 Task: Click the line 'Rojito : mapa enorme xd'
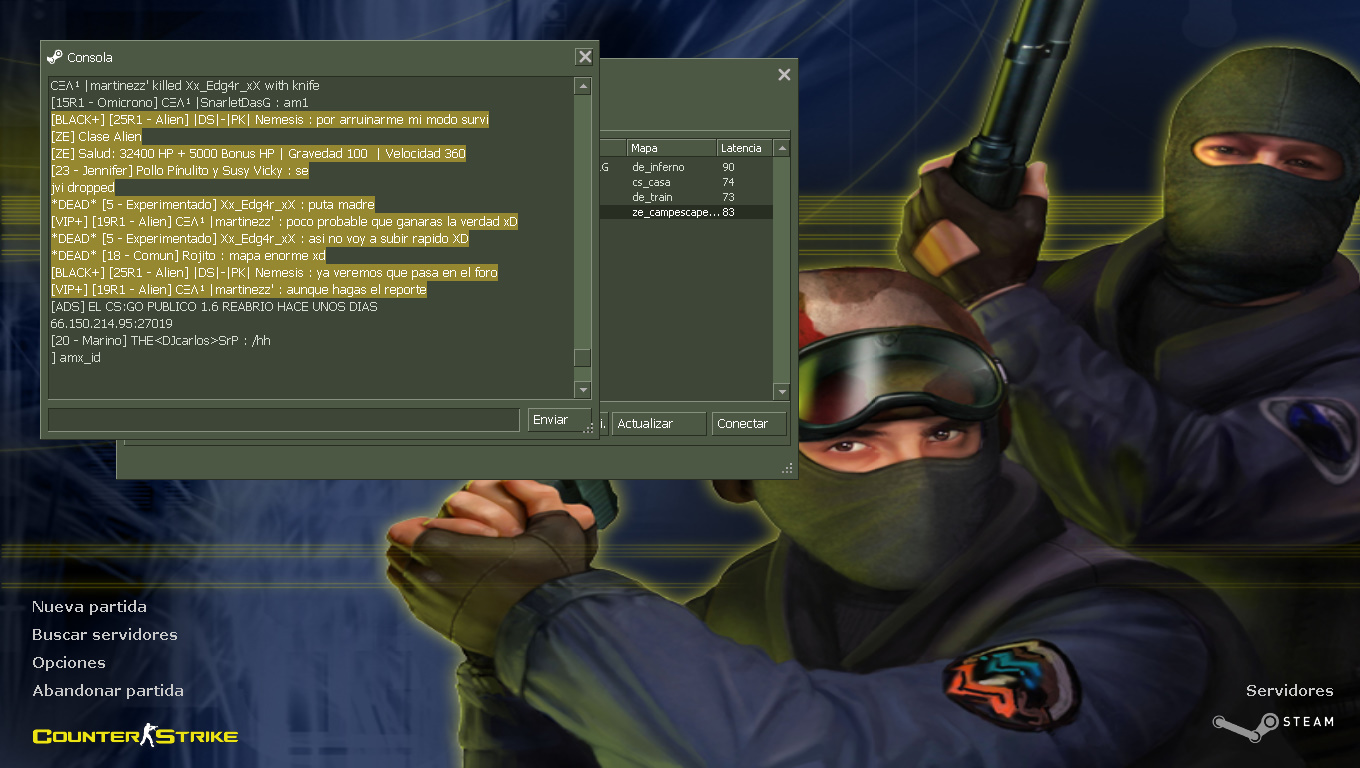tap(188, 256)
